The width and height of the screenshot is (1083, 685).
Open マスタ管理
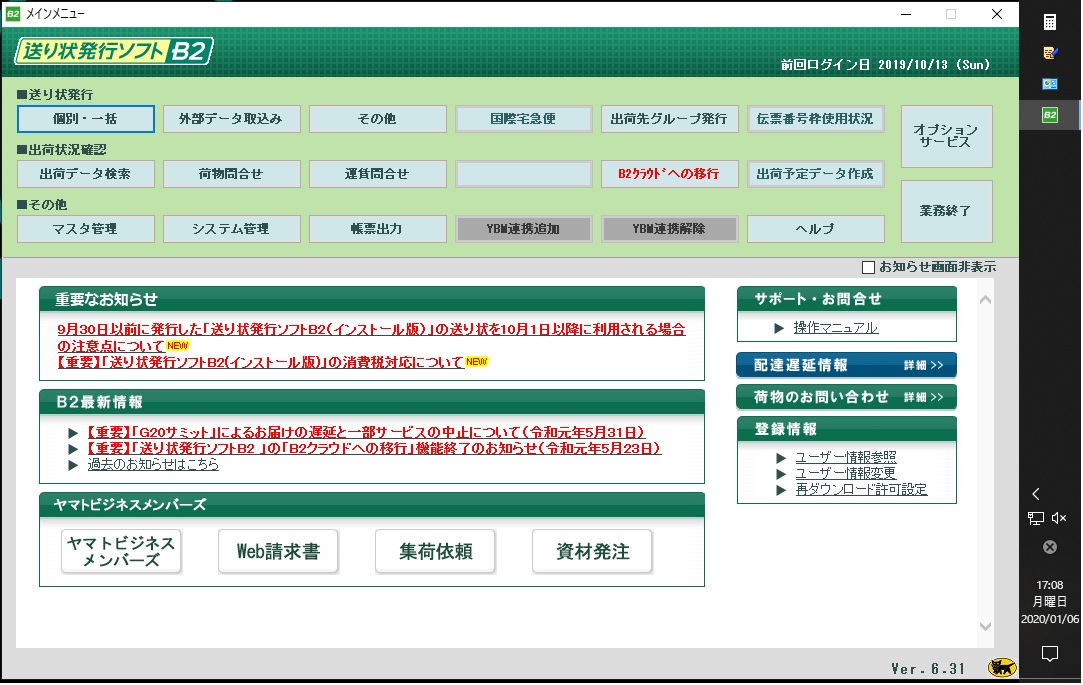[86, 229]
